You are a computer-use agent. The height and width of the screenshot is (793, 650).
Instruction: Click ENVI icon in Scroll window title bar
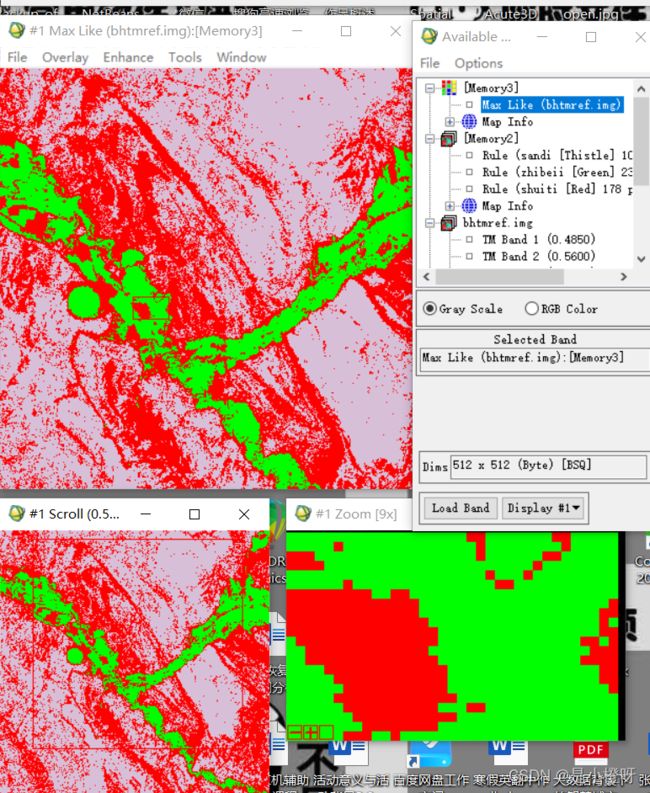17,514
